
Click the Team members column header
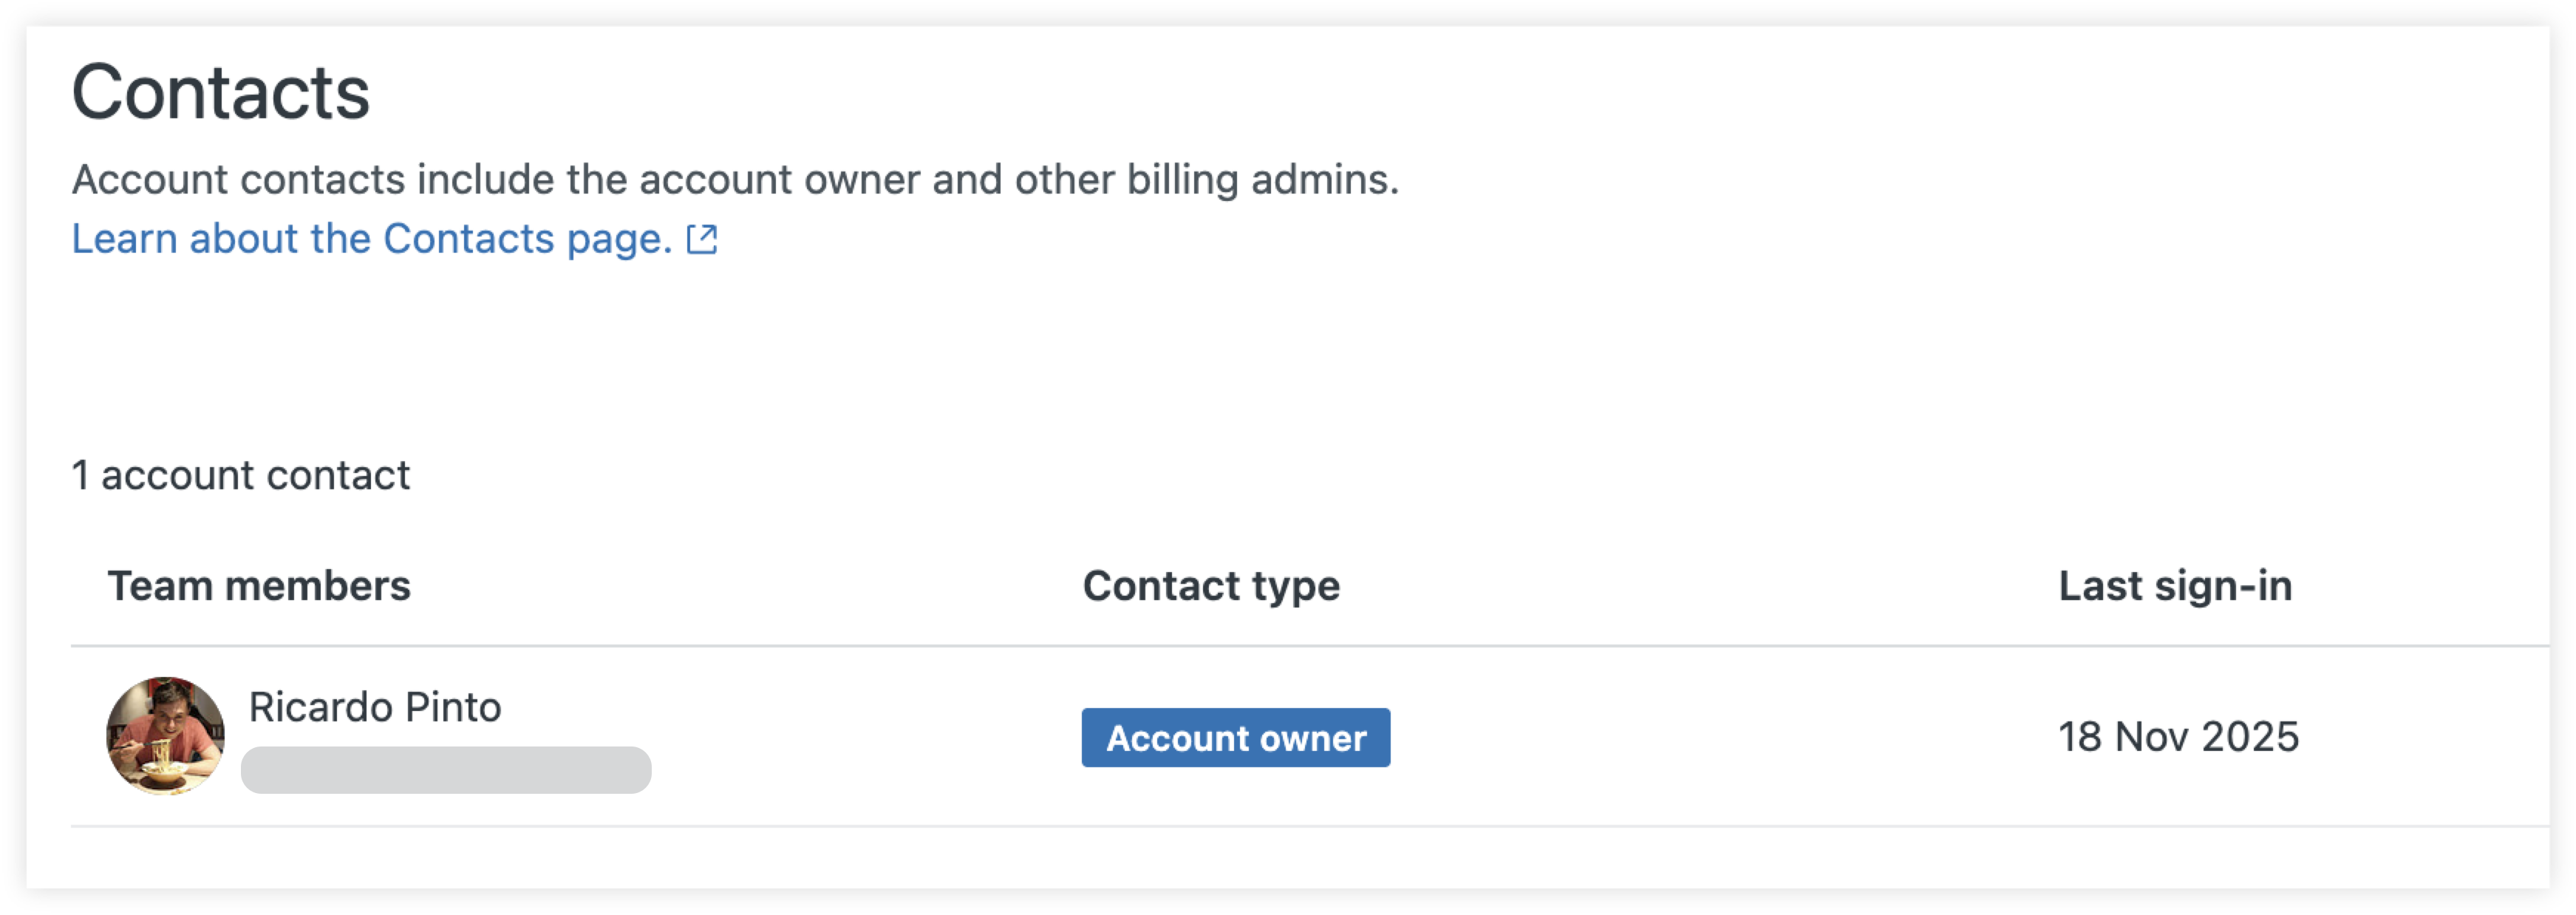pos(261,586)
